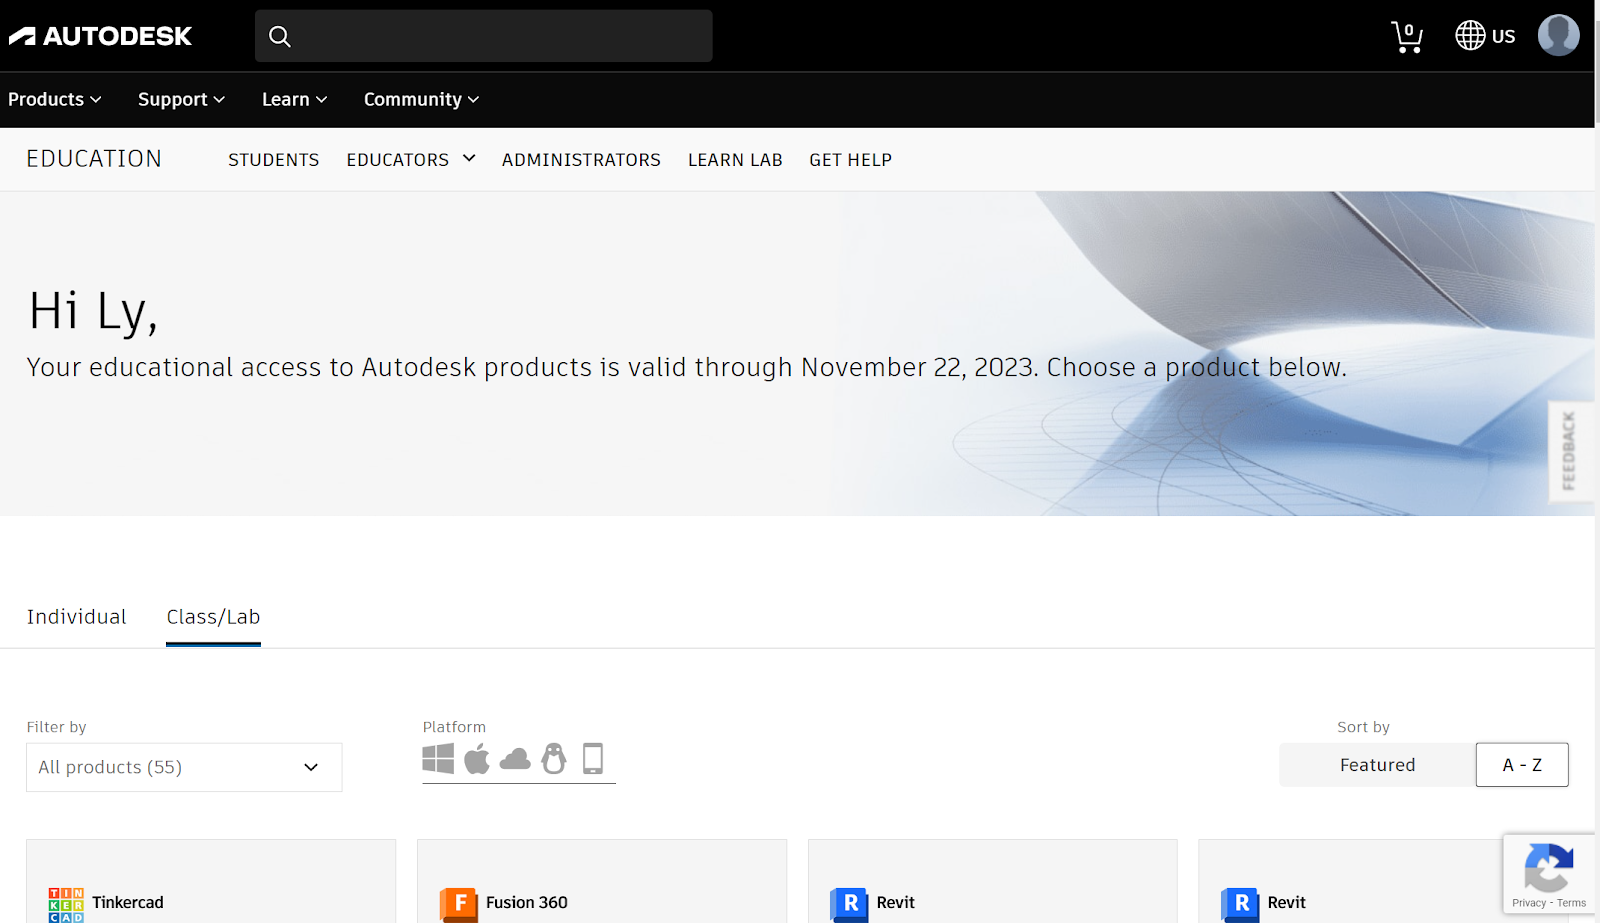Open the Get Help link

(850, 160)
